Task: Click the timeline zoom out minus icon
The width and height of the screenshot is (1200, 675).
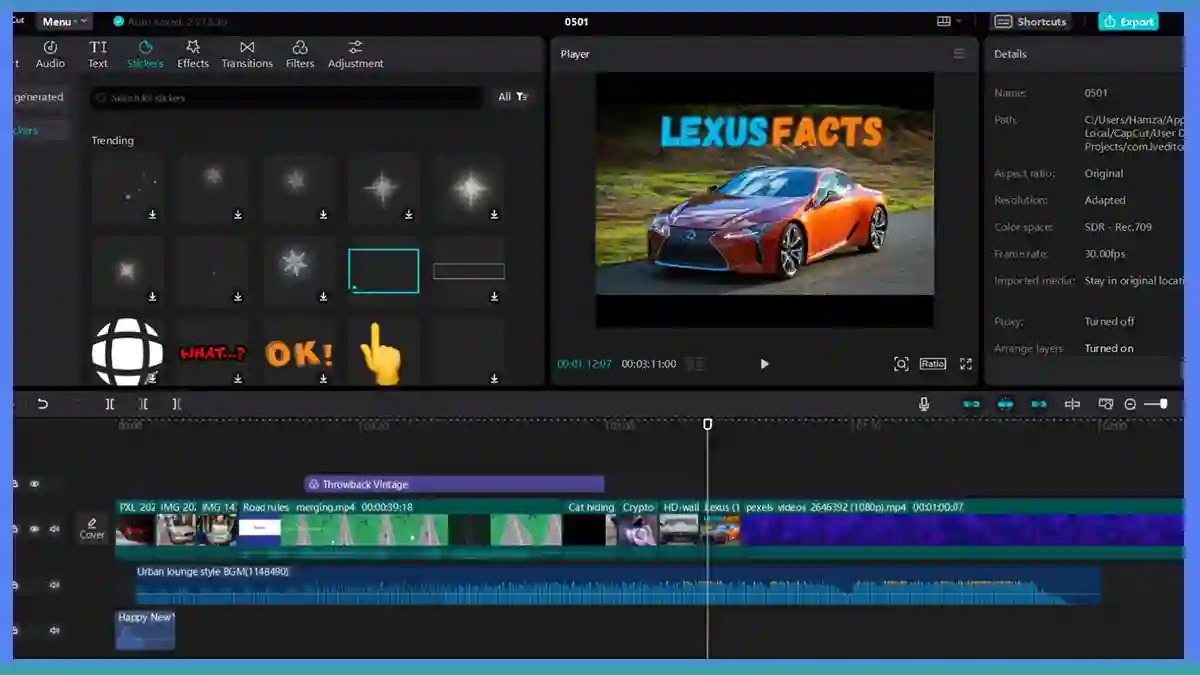Action: 1130,404
